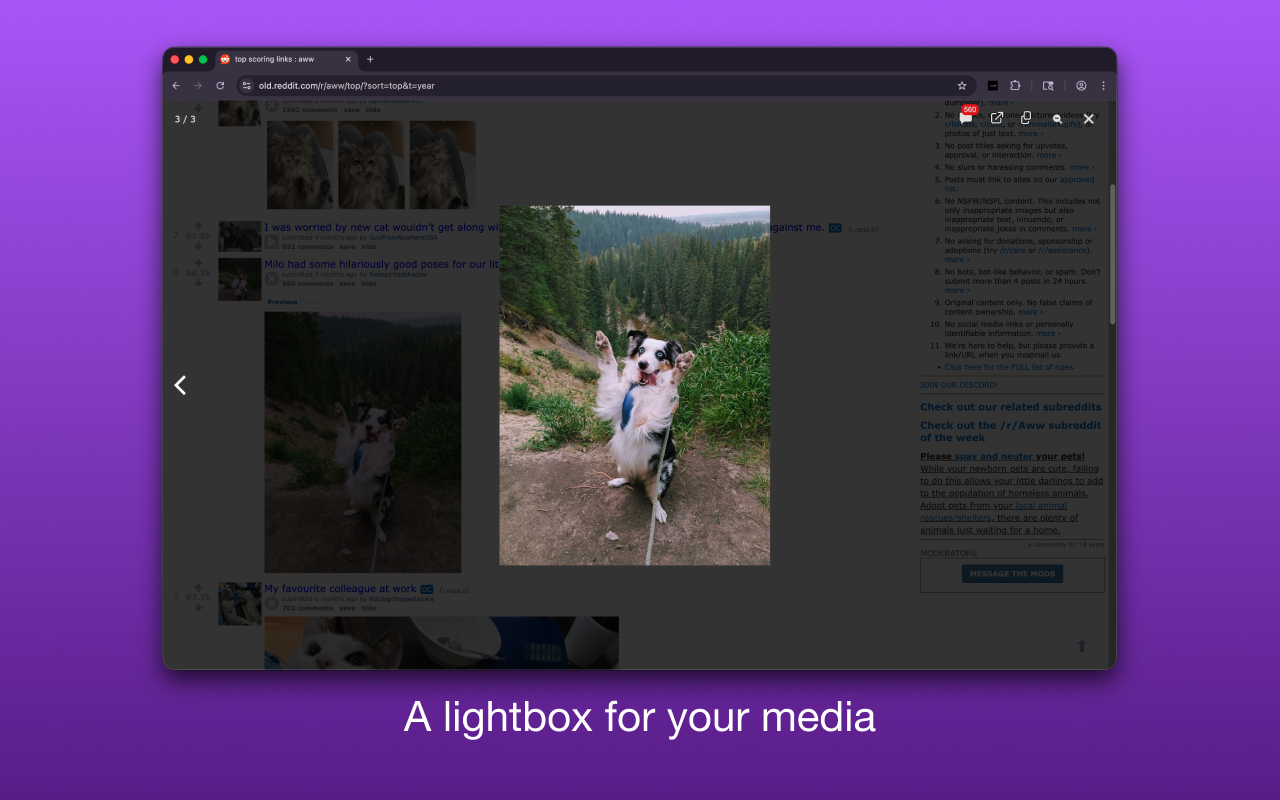Image resolution: width=1280 pixels, height=800 pixels.
Task: Open the 'Milo had some hilariously good poses' post
Action: click(382, 264)
